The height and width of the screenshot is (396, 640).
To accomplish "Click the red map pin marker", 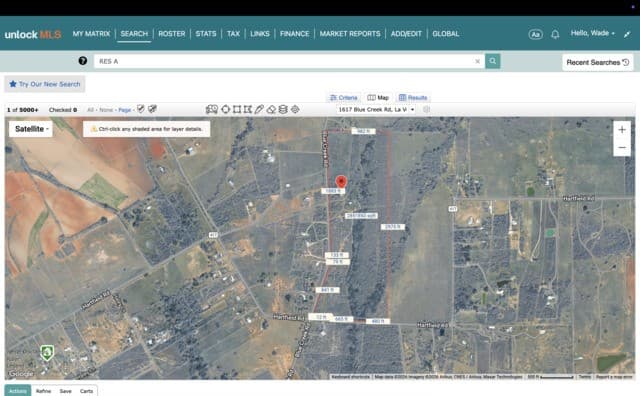I will click(341, 182).
